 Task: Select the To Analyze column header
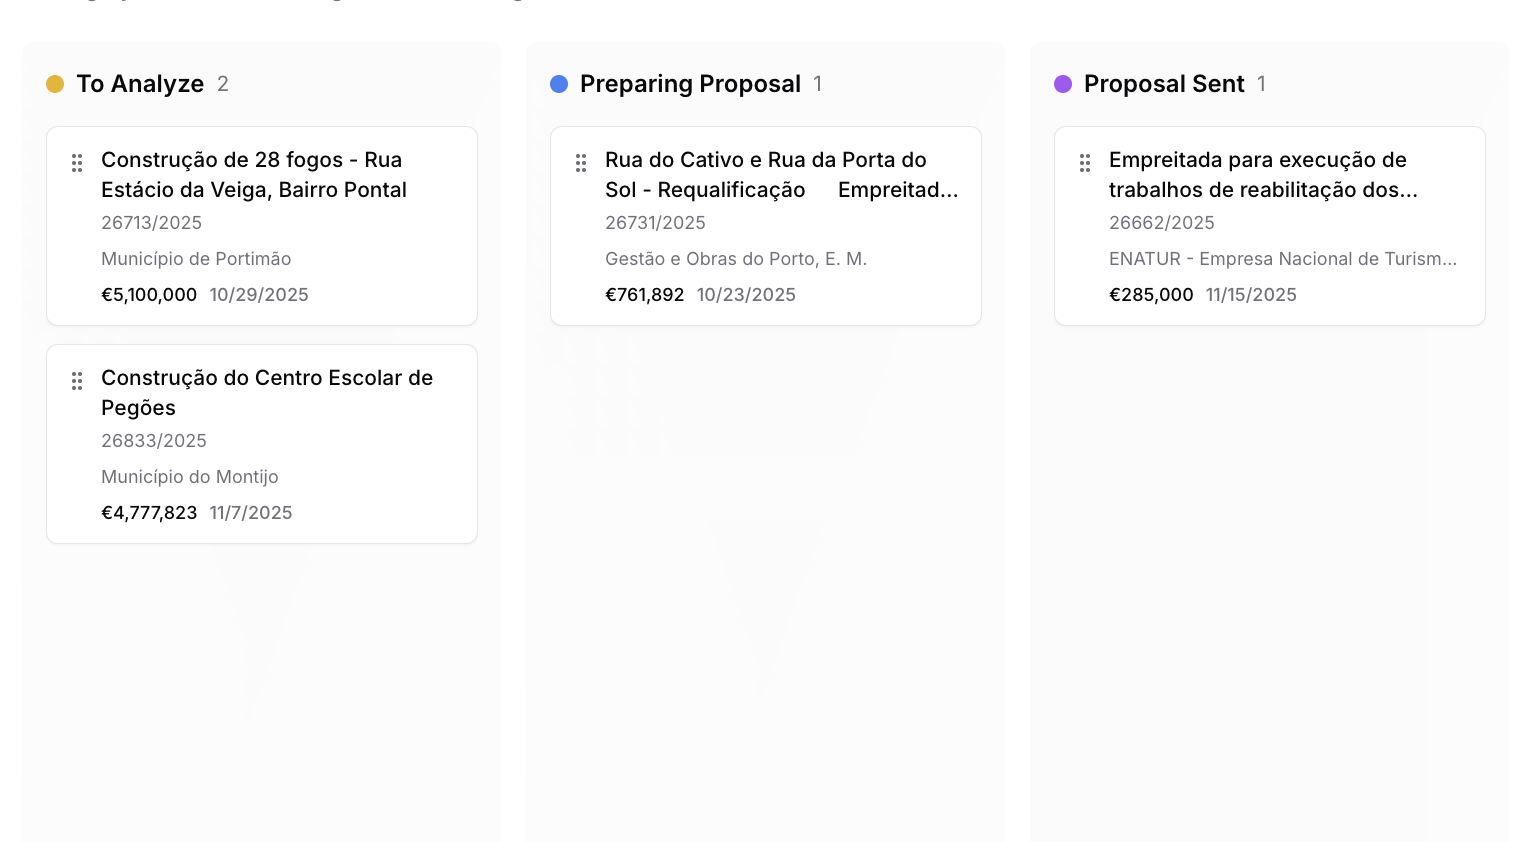[140, 84]
